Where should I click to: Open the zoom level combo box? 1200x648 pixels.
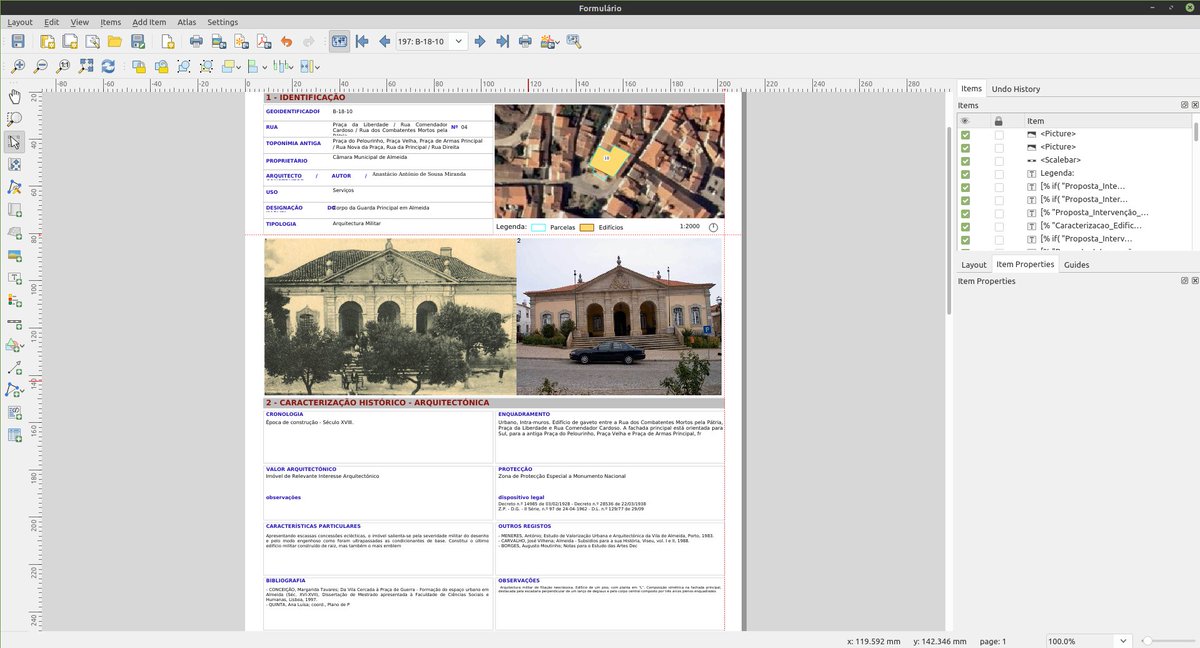coord(1089,641)
